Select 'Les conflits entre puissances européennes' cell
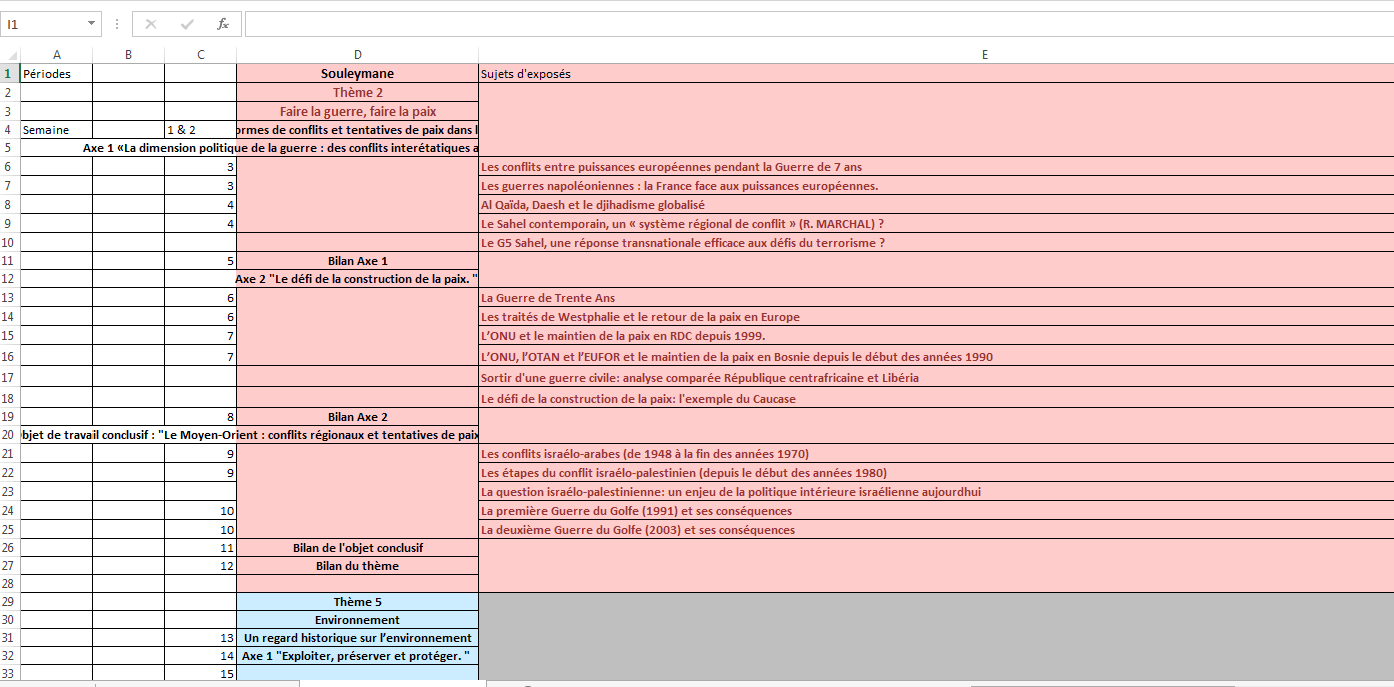 click(x=936, y=167)
